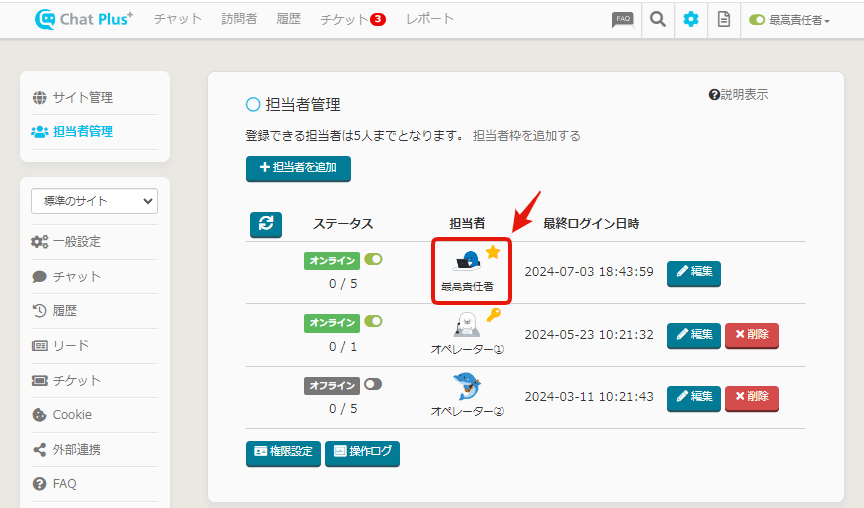The width and height of the screenshot is (864, 508).
Task: Click the 担当者枠を追加する link
Action: [x=526, y=136]
